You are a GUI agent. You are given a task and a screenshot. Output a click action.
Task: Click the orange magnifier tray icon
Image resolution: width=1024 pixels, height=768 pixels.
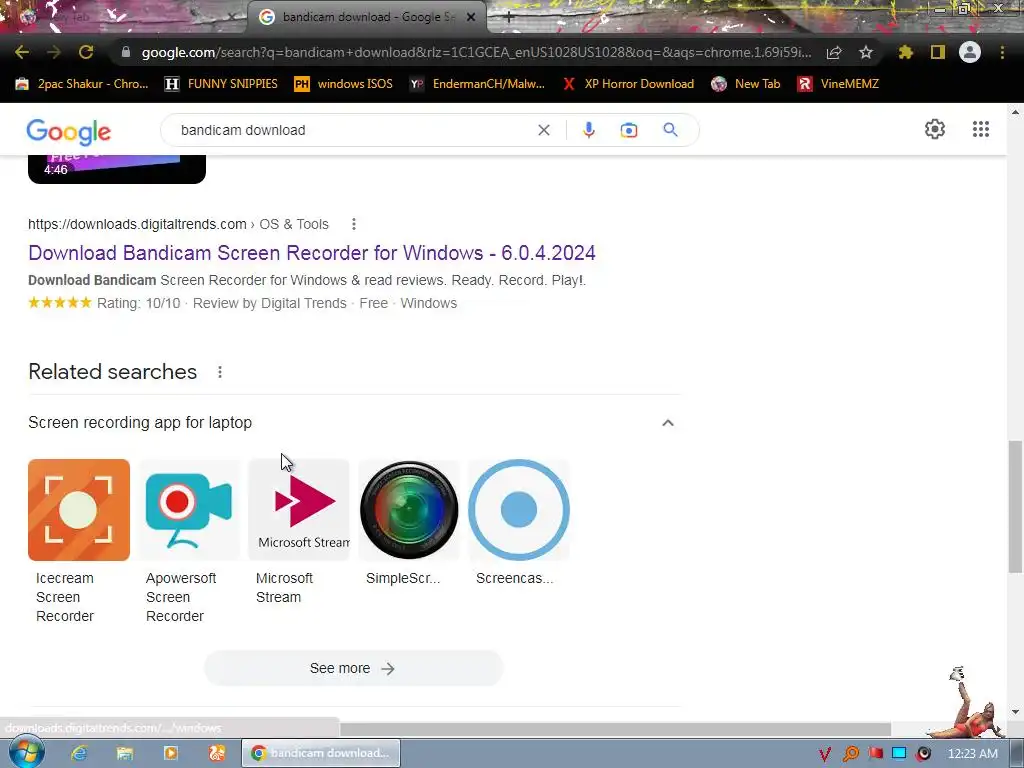[x=850, y=754]
